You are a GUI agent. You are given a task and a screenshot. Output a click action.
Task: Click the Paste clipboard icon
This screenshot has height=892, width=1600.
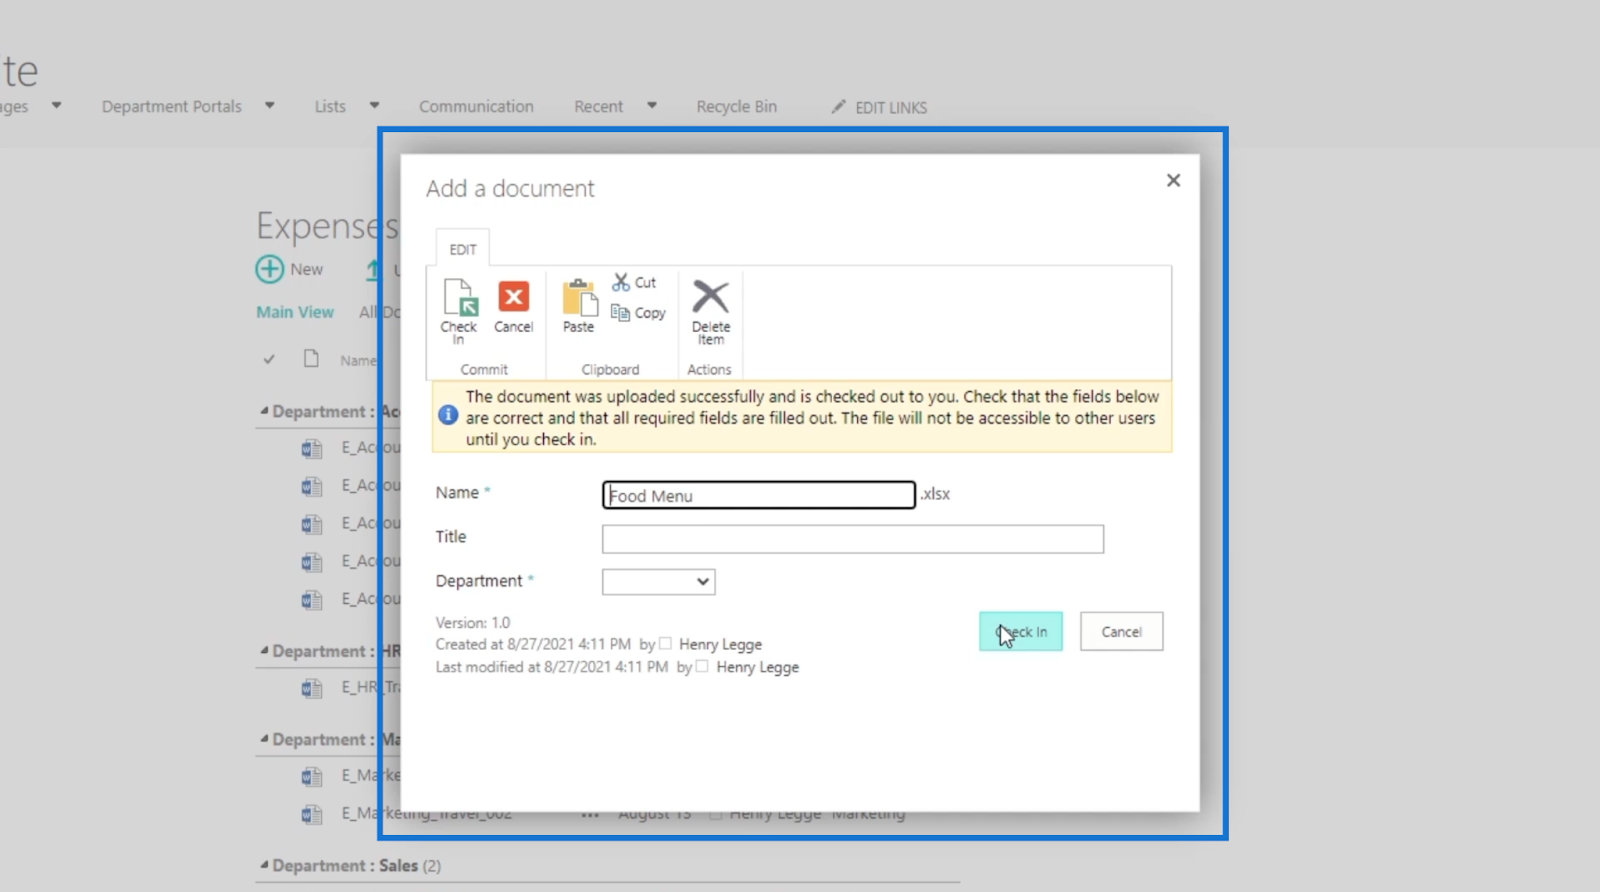pyautogui.click(x=579, y=298)
